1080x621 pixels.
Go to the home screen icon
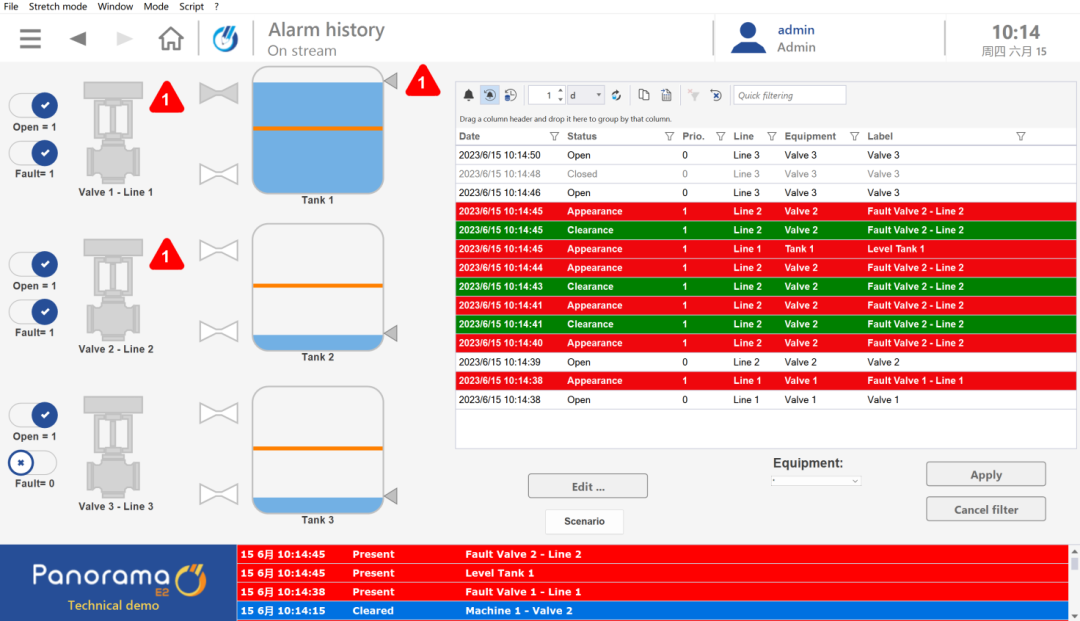[x=171, y=39]
